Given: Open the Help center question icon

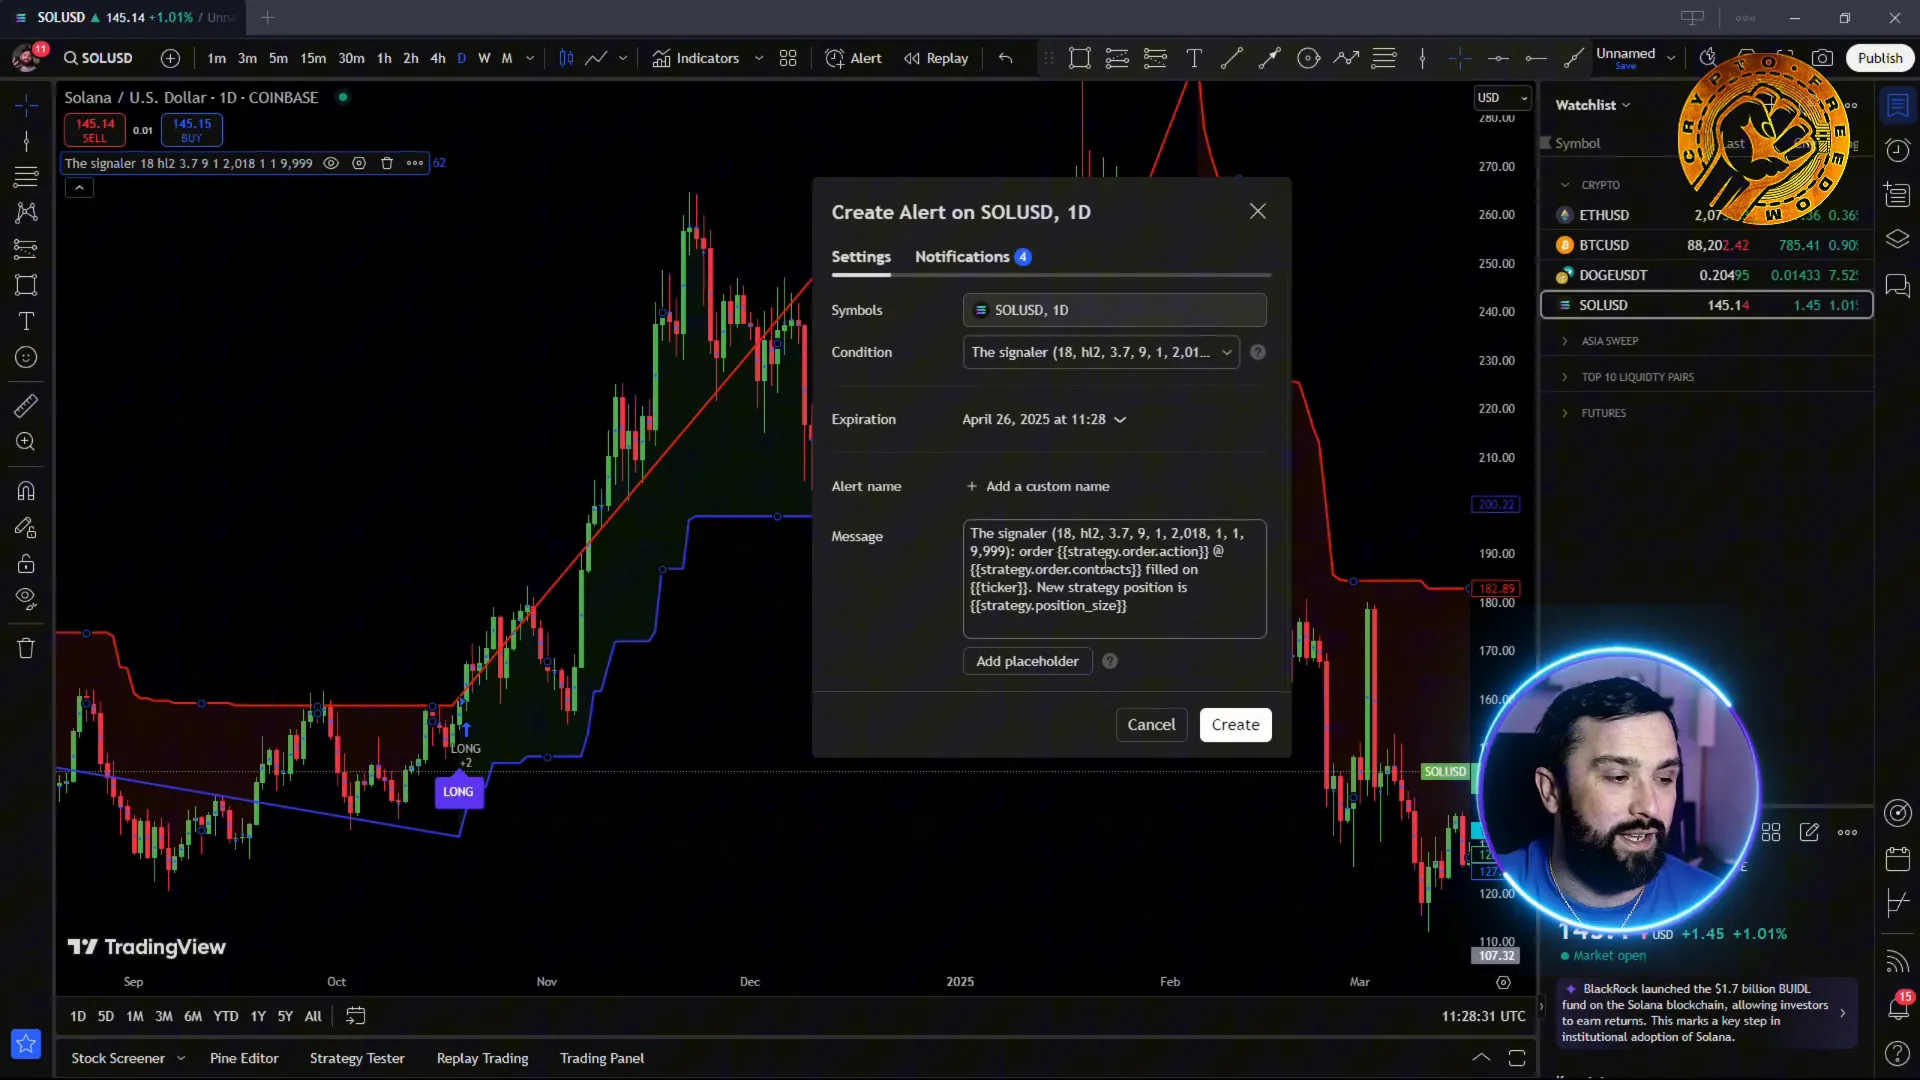Looking at the screenshot, I should 1897,1053.
